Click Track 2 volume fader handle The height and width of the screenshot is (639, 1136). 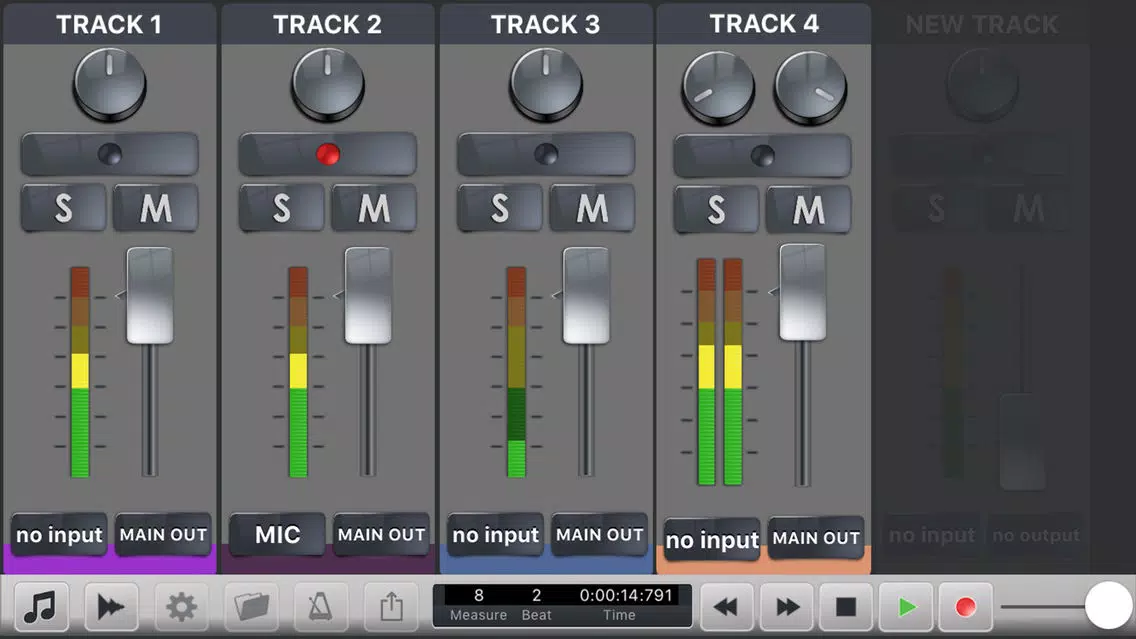point(368,296)
